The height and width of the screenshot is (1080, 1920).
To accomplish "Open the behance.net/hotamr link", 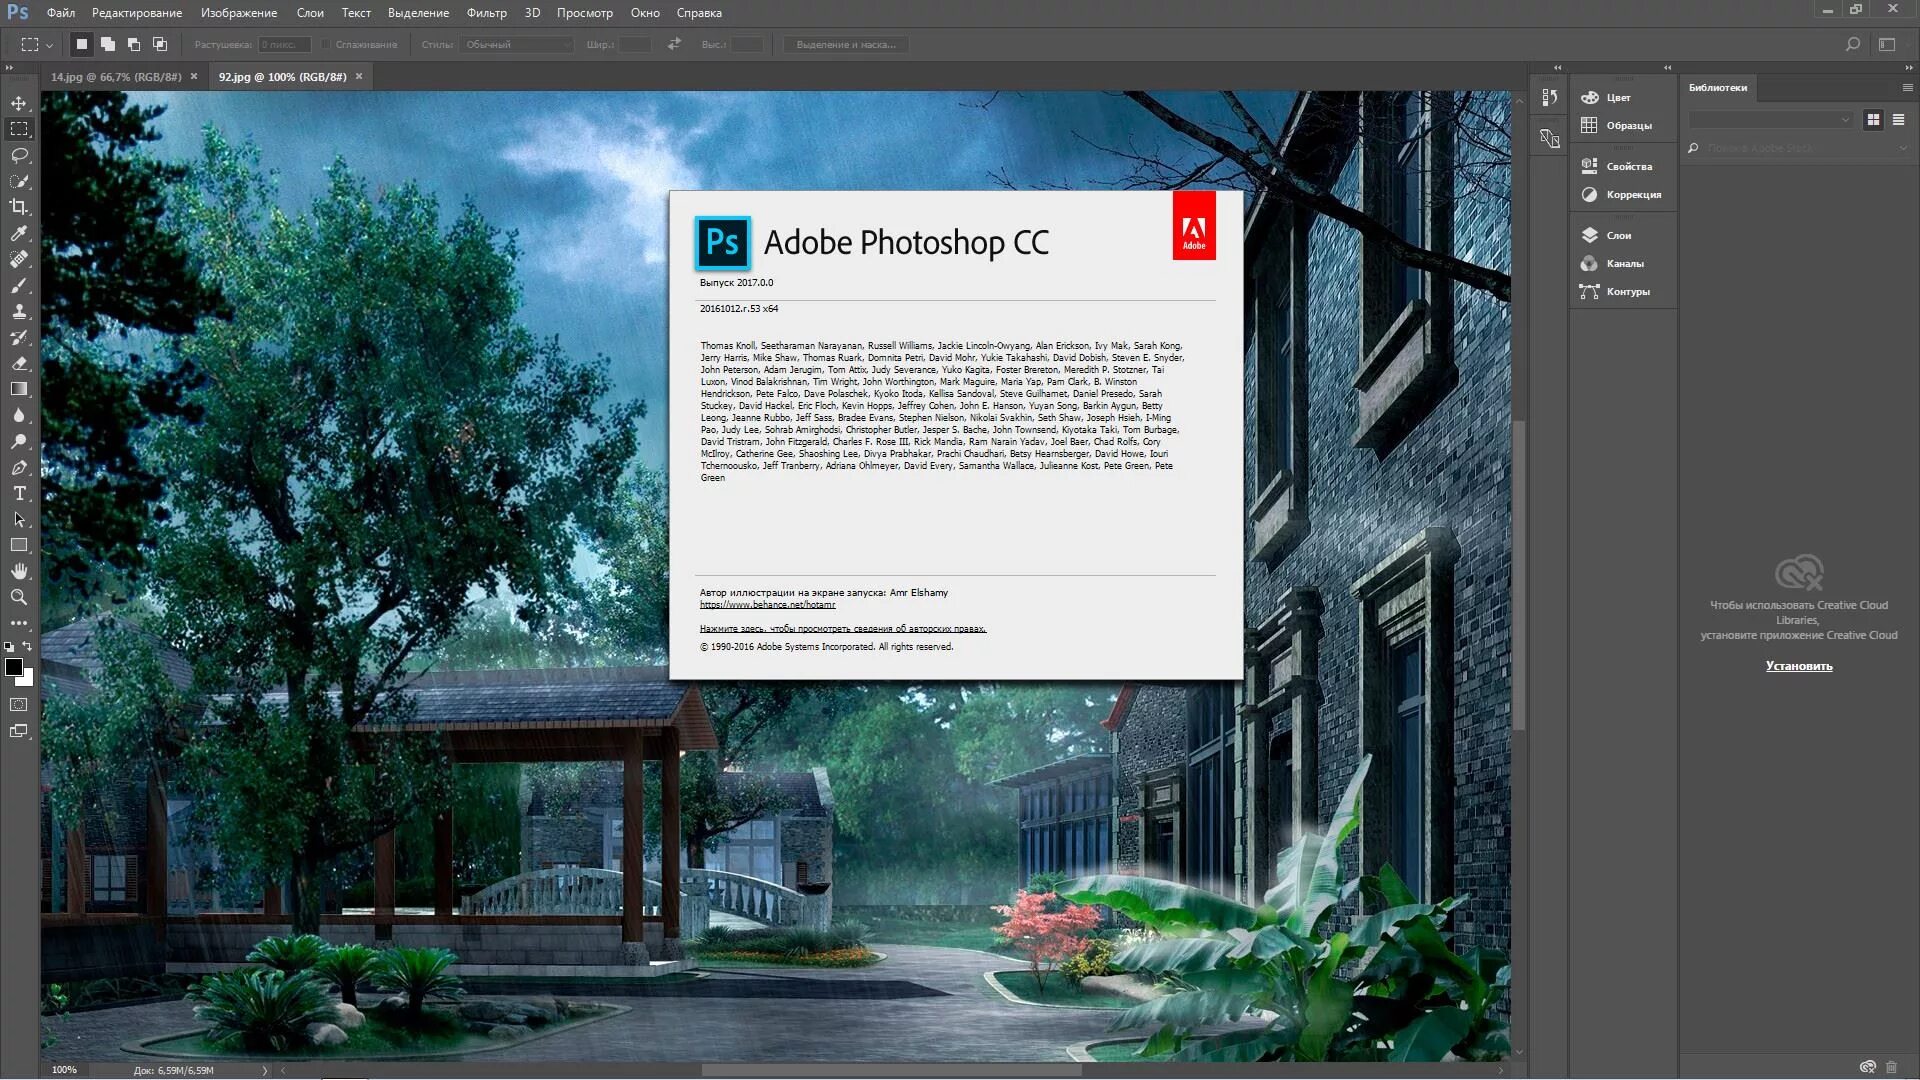I will (x=767, y=605).
